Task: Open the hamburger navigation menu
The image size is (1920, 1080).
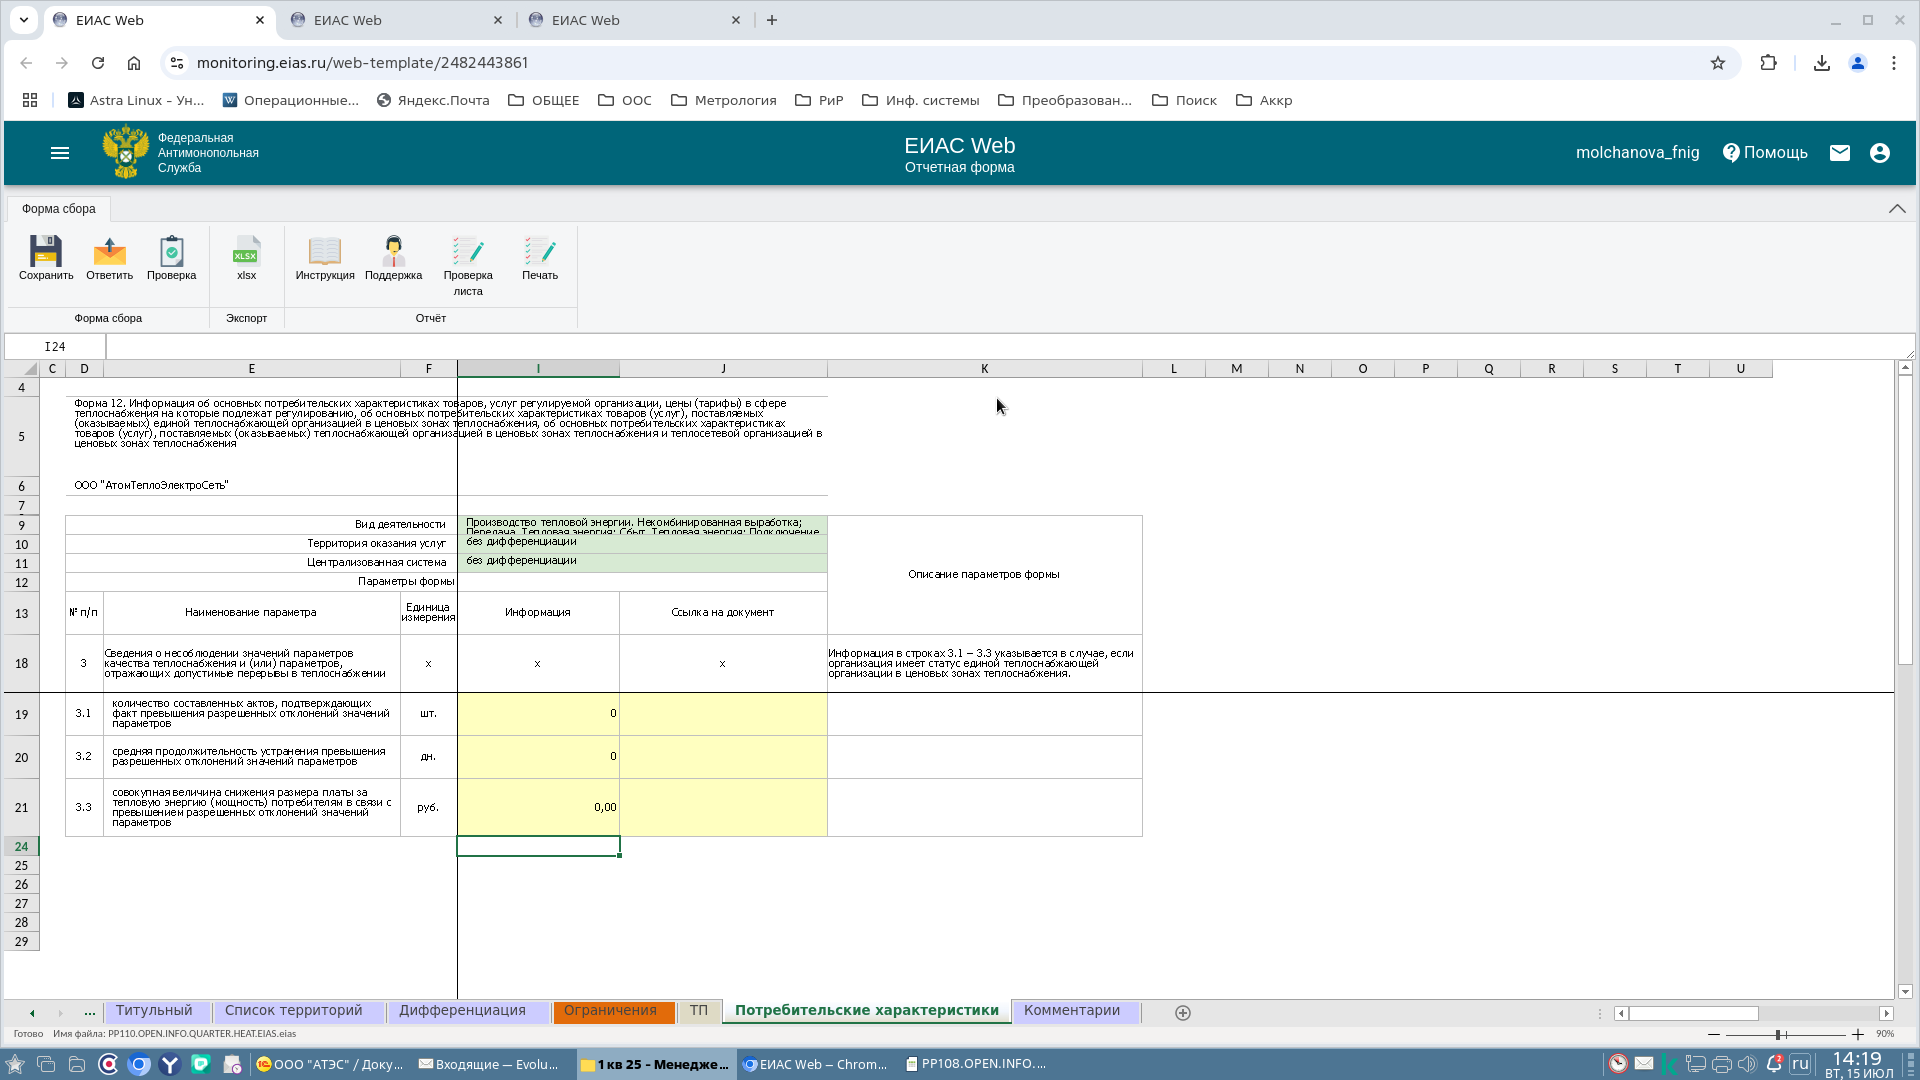Action: click(x=60, y=153)
